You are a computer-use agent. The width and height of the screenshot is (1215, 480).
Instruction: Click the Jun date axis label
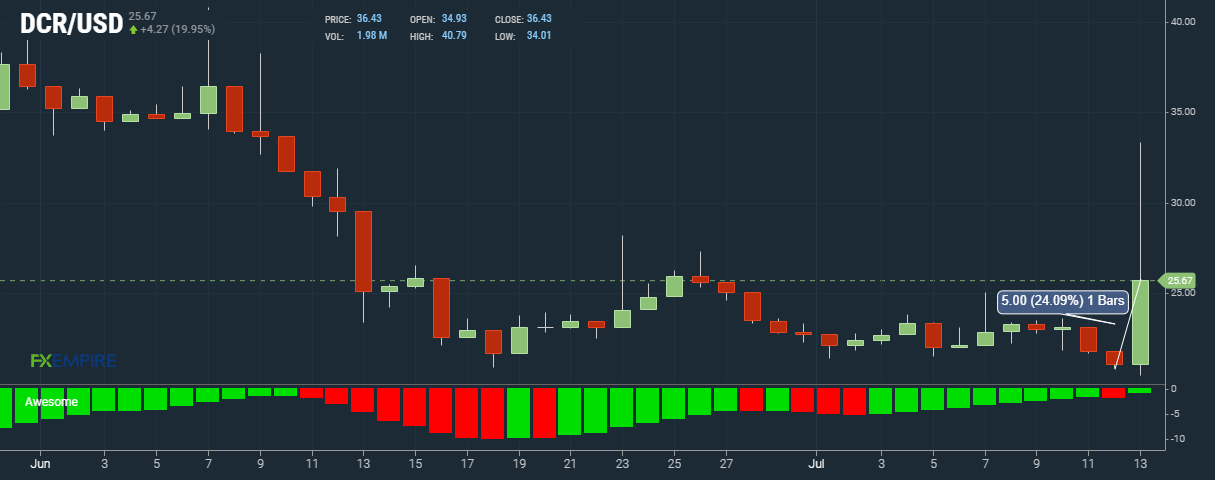point(40,464)
